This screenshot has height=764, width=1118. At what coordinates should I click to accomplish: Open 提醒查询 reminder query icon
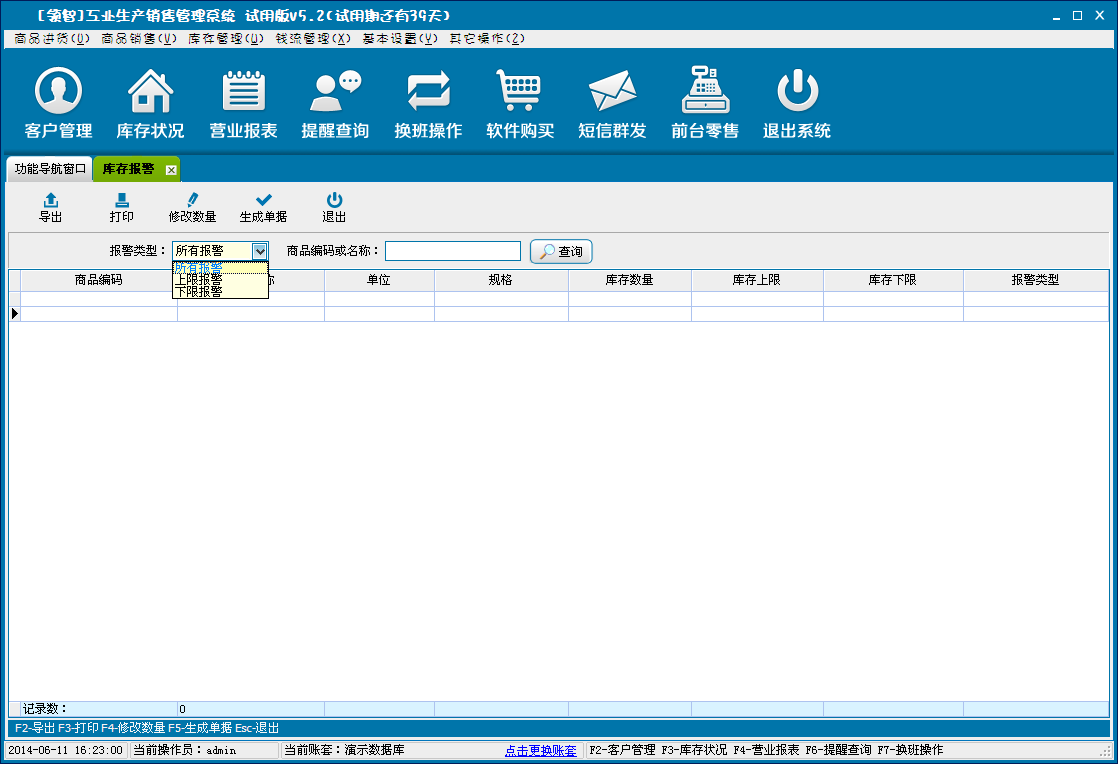click(x=335, y=92)
